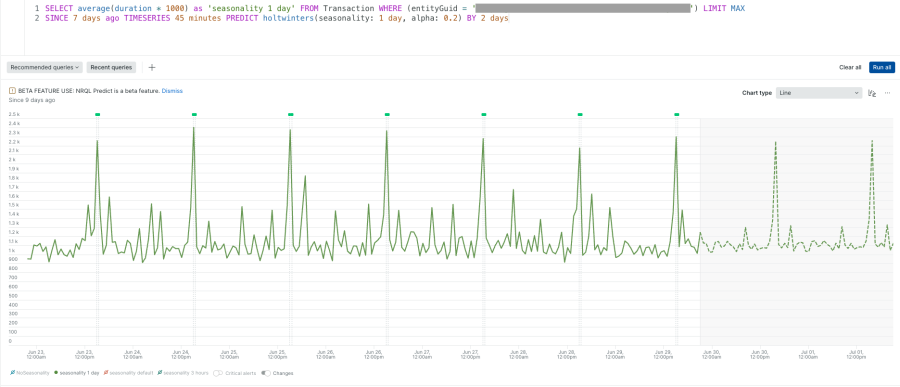Open the chart more options ellipsis menu
900x387 pixels.
pos(887,92)
